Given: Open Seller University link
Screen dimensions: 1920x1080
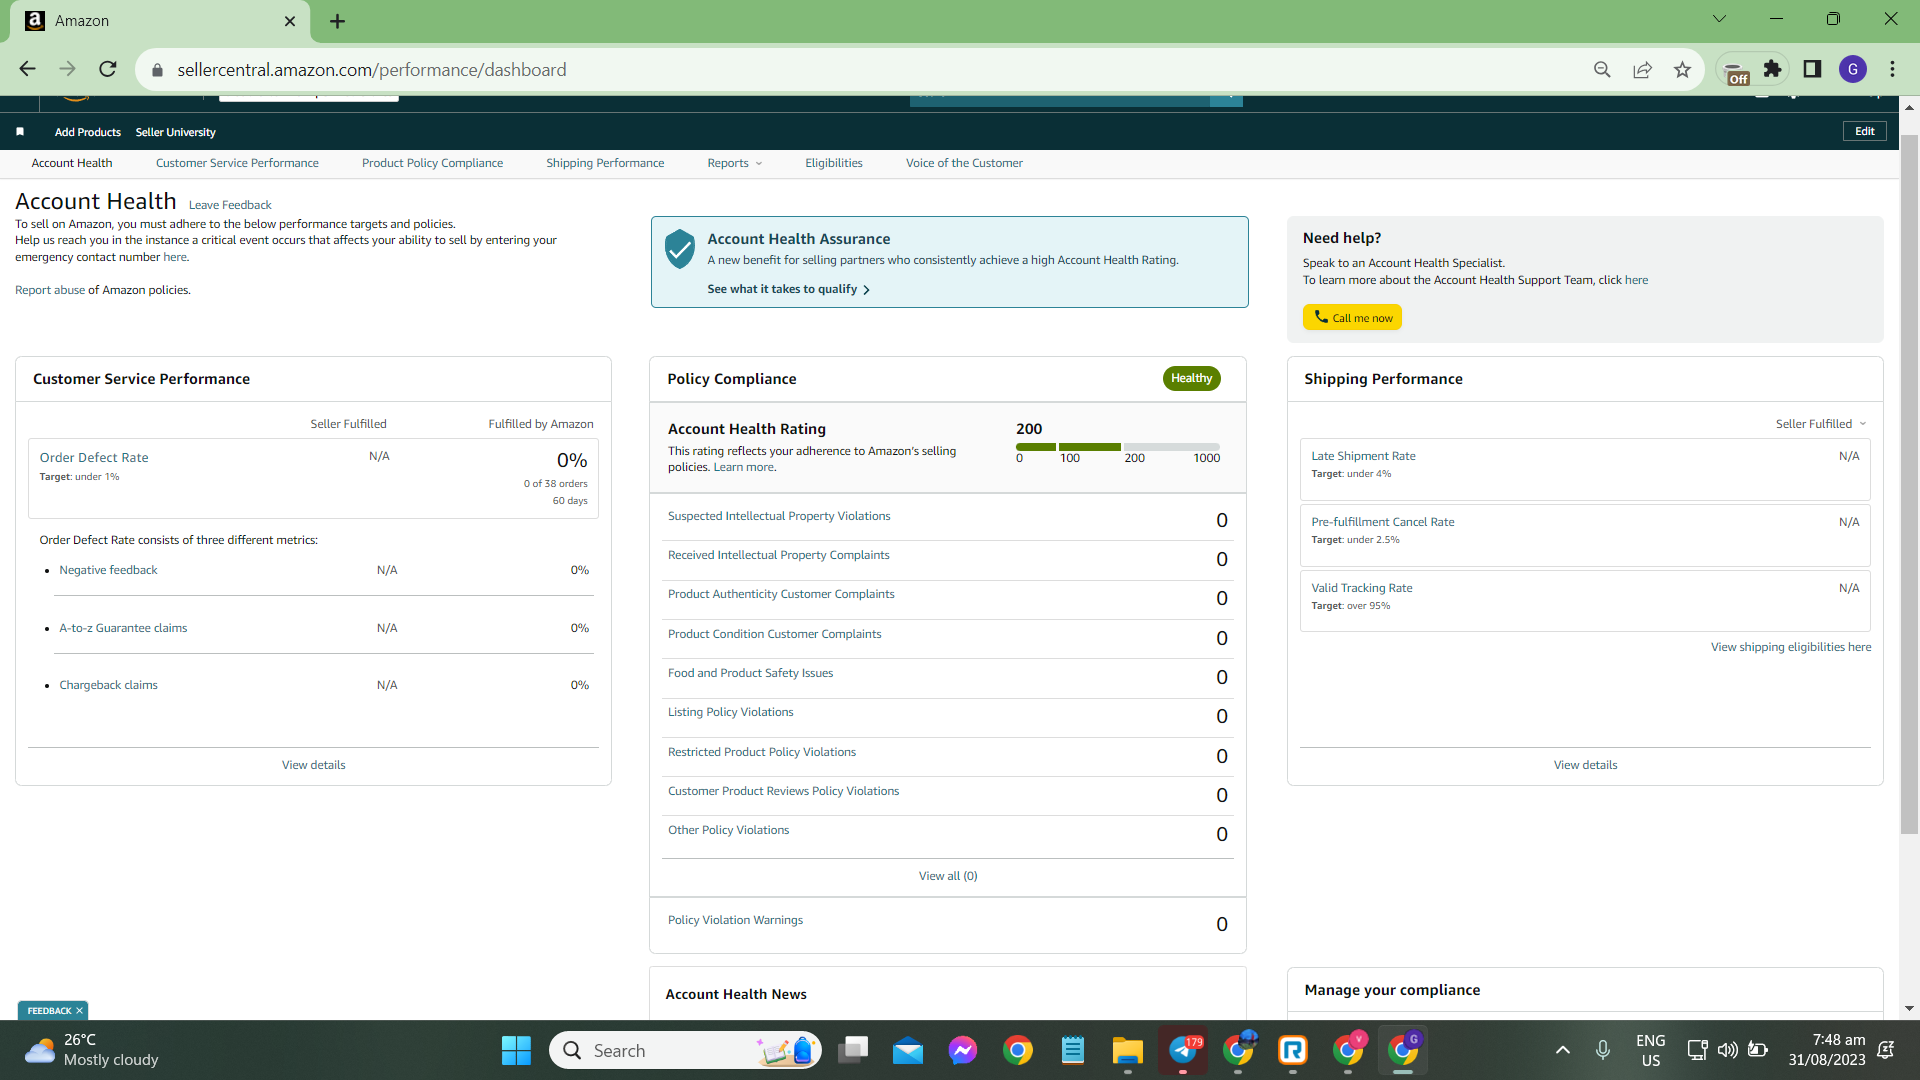Looking at the screenshot, I should click(x=176, y=132).
